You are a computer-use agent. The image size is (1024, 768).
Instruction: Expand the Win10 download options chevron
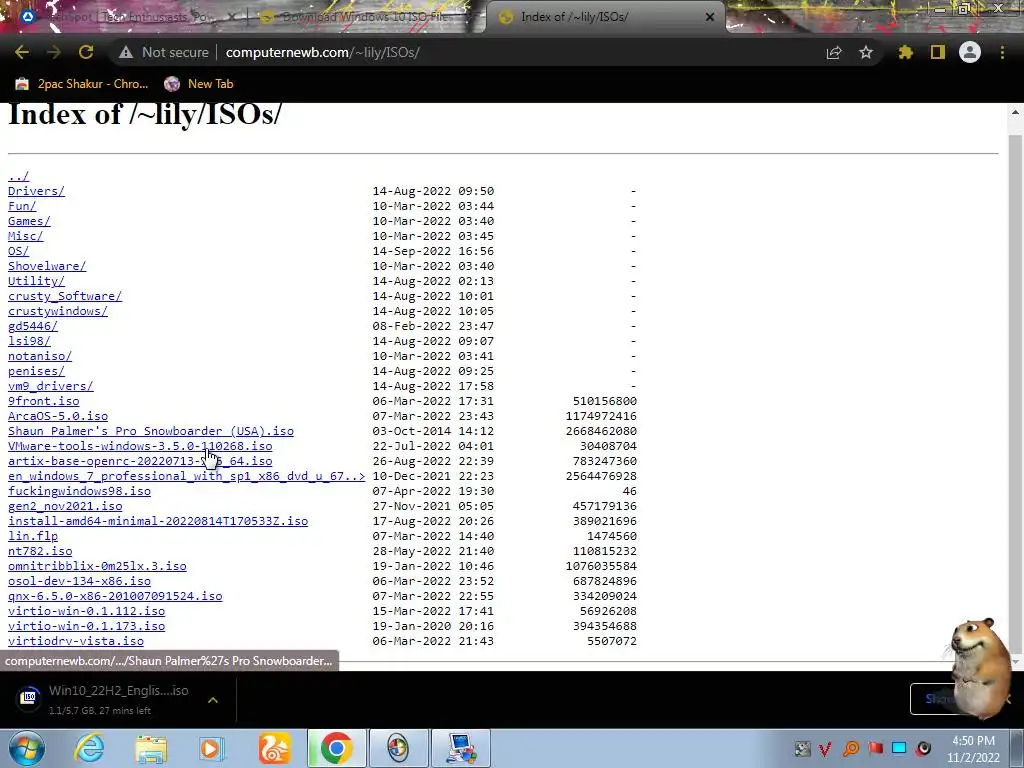coord(212,699)
